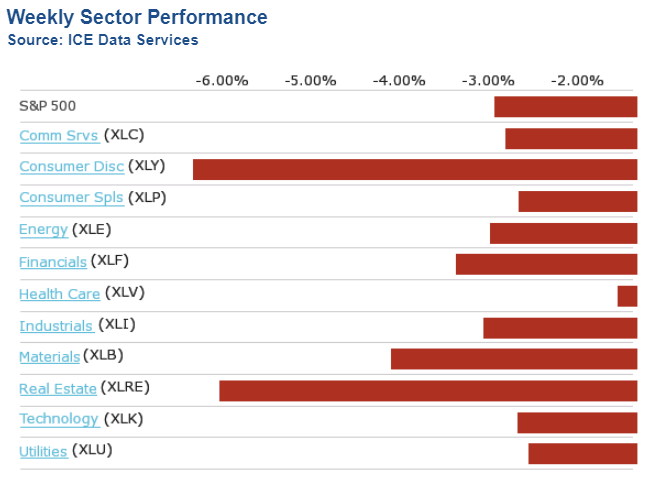The image size is (652, 488).
Task: Click the -6.00% axis label
Action: (221, 80)
